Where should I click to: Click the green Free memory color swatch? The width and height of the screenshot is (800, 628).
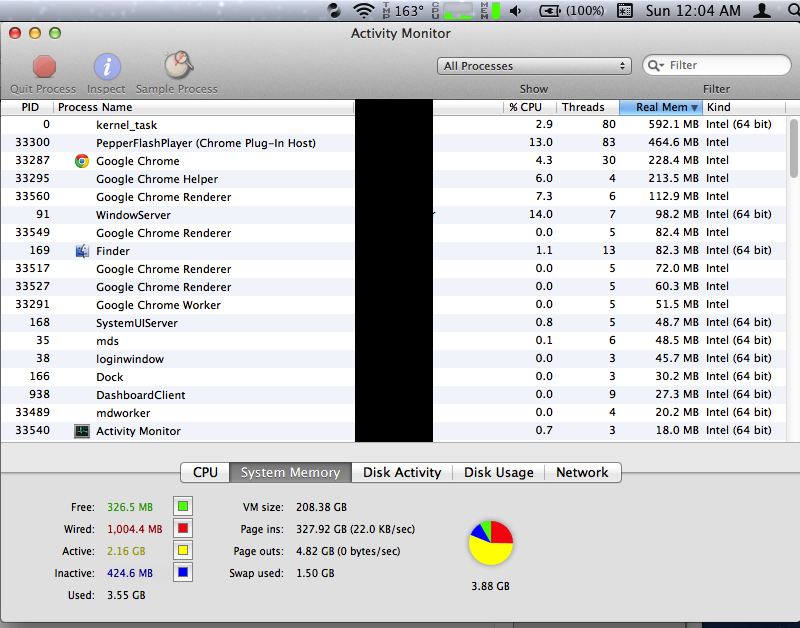click(x=183, y=507)
